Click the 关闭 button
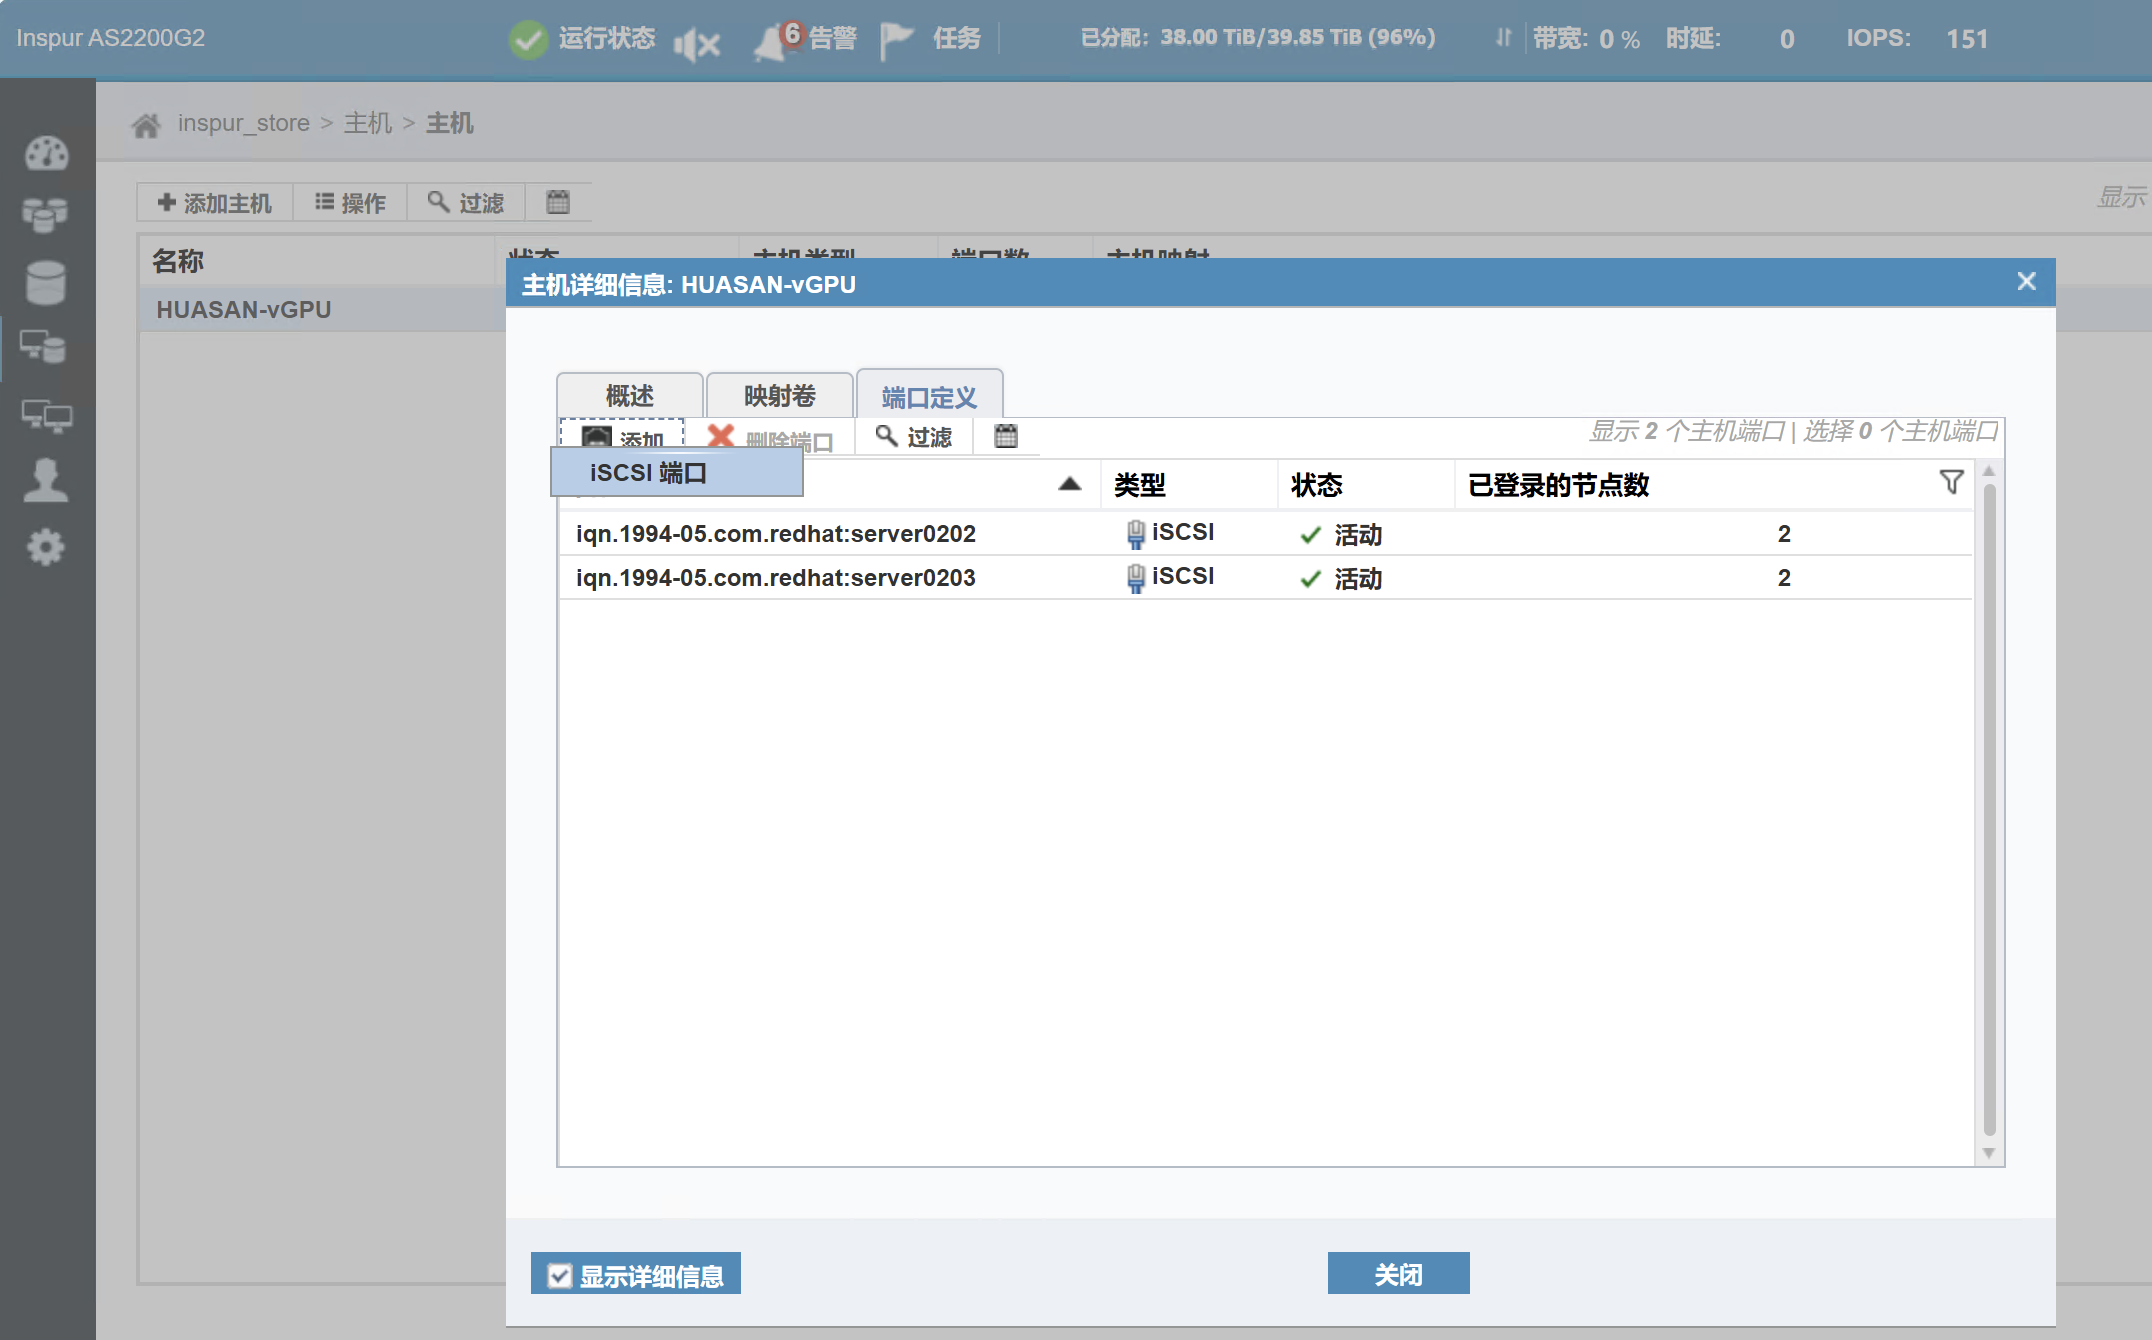The width and height of the screenshot is (2152, 1340). coord(1398,1274)
